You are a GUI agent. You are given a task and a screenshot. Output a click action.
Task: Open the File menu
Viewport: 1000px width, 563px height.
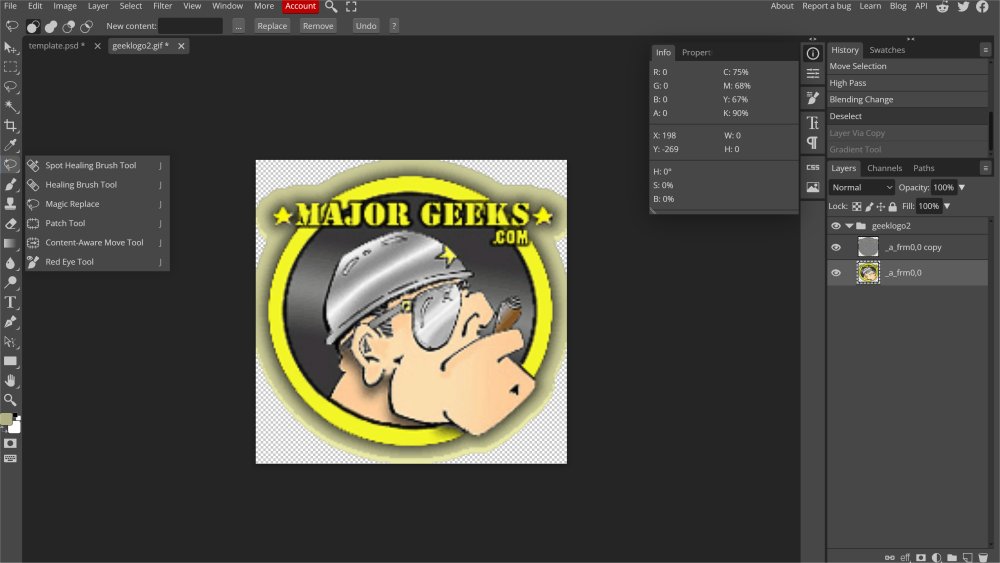[x=10, y=6]
